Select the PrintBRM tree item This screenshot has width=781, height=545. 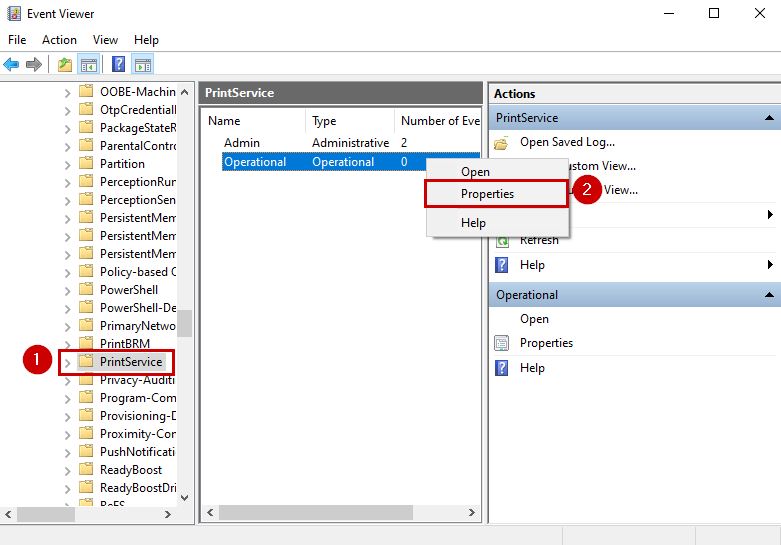click(125, 344)
